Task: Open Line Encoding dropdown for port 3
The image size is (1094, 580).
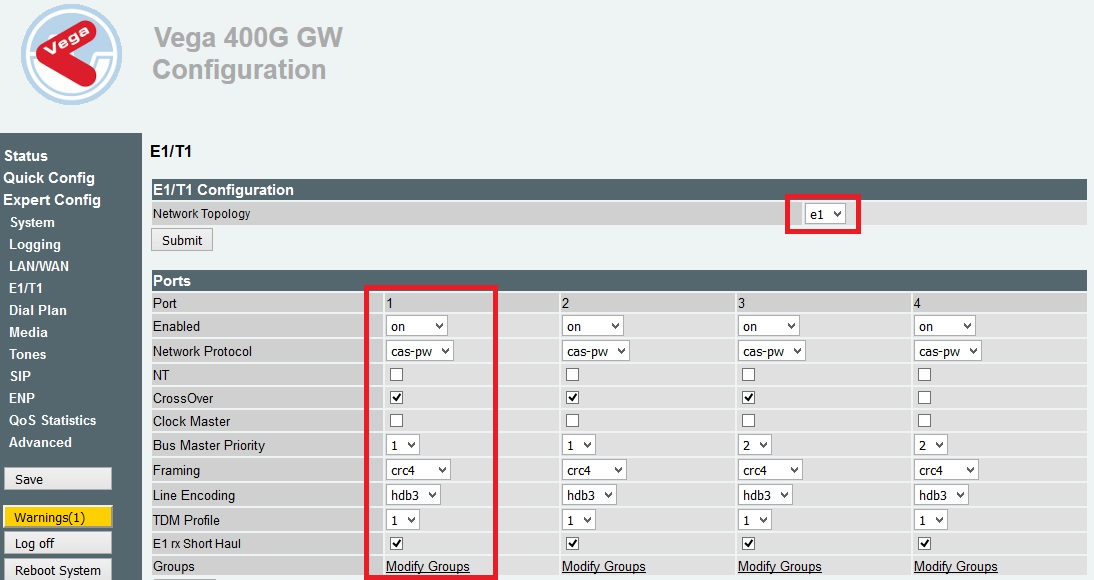Action: click(x=765, y=495)
